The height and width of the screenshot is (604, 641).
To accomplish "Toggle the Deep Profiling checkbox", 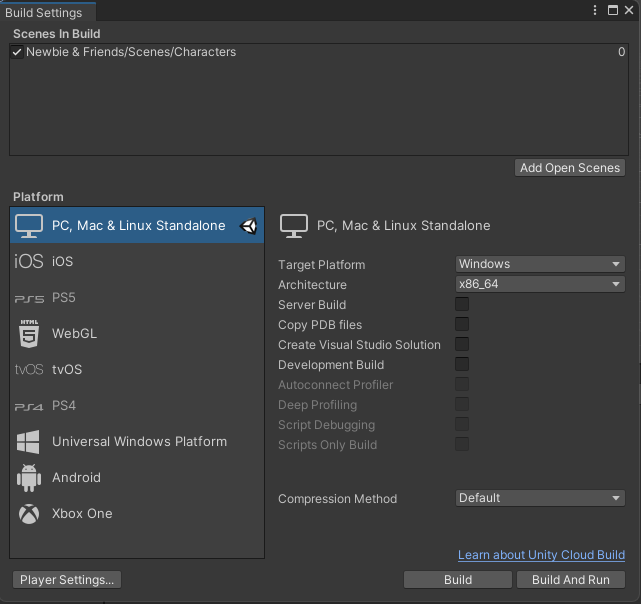I will [462, 404].
